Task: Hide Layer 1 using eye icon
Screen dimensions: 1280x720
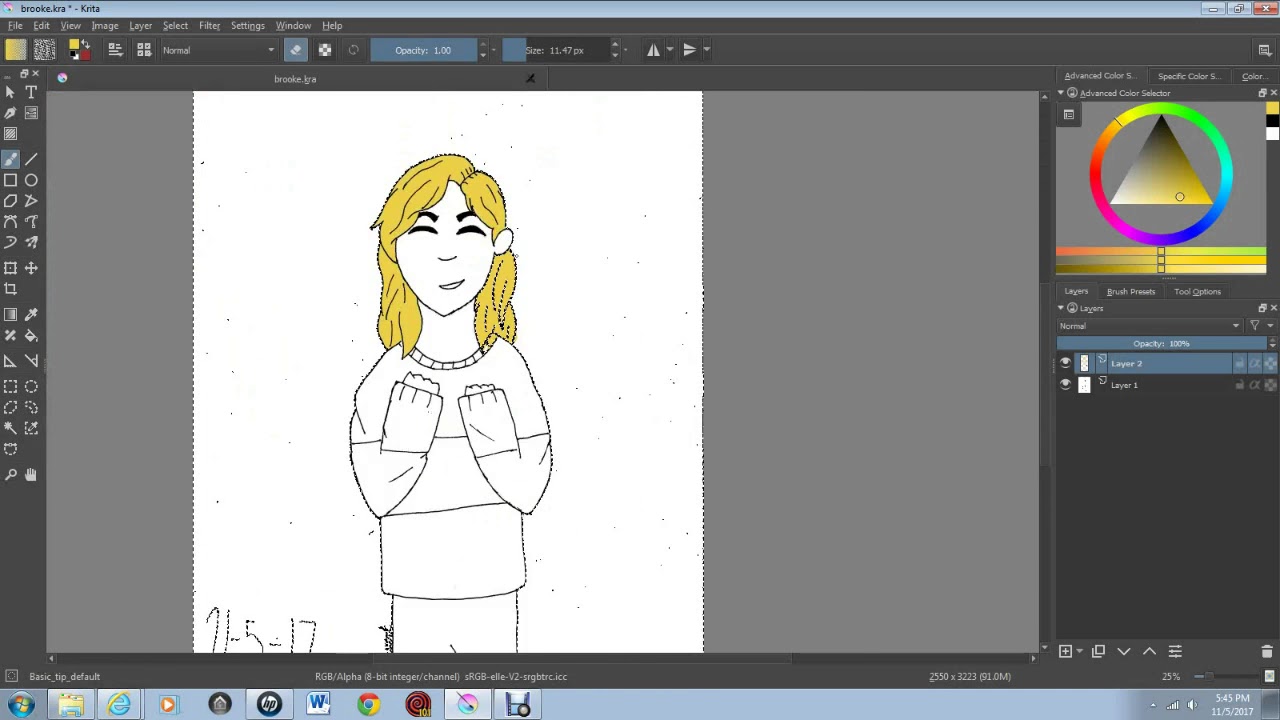Action: (x=1065, y=385)
